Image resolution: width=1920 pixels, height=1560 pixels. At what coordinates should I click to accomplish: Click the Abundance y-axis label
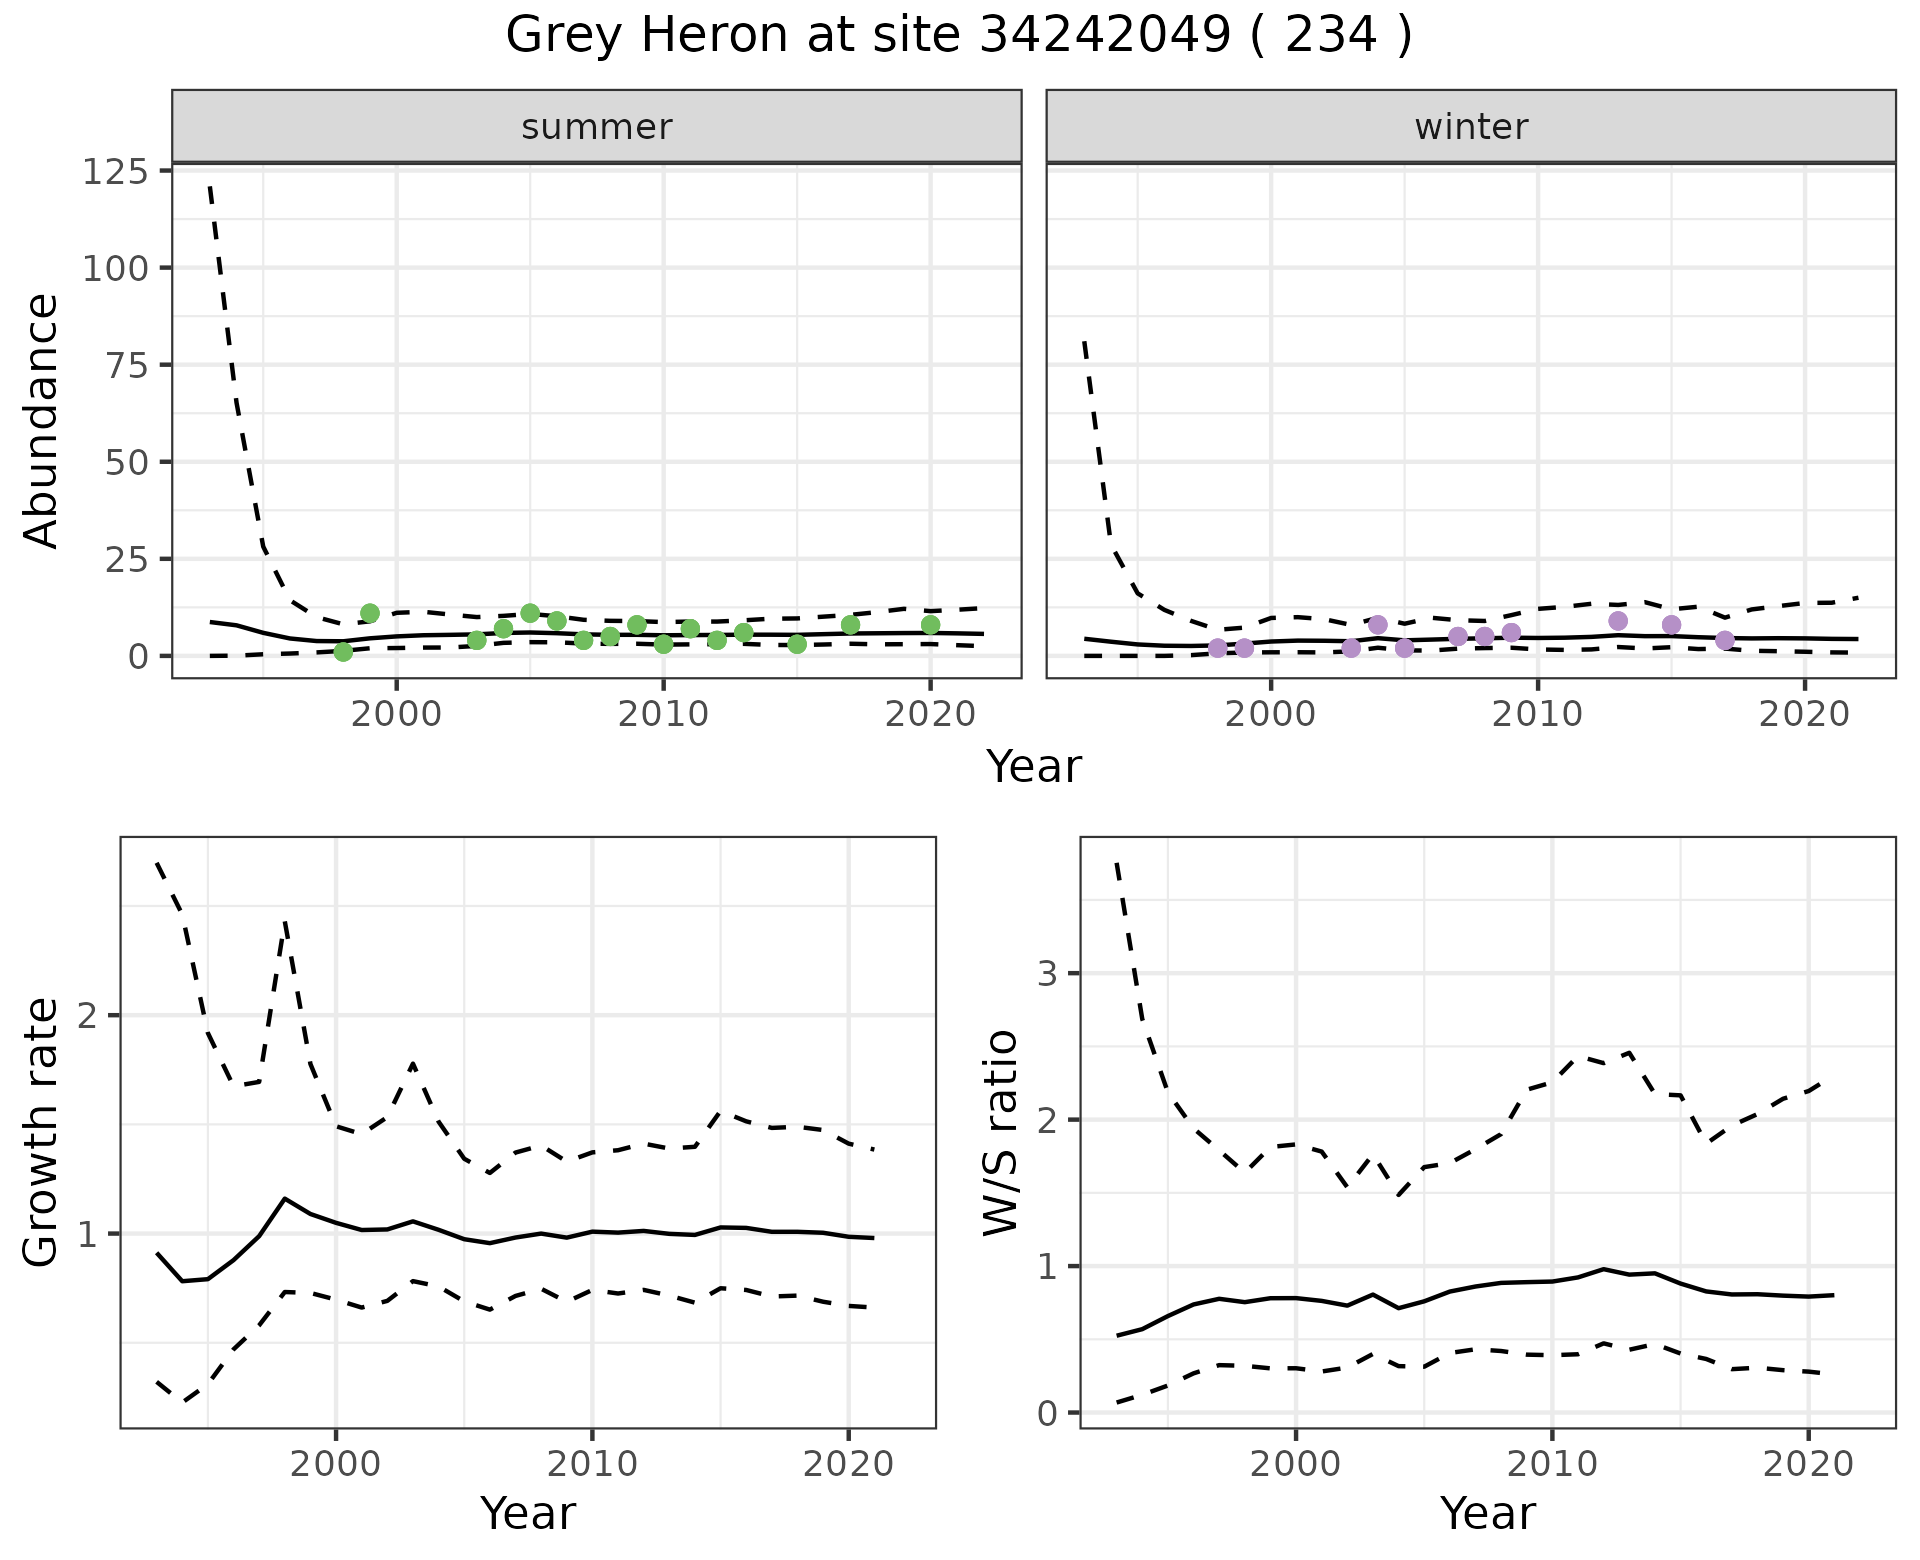click(42, 420)
